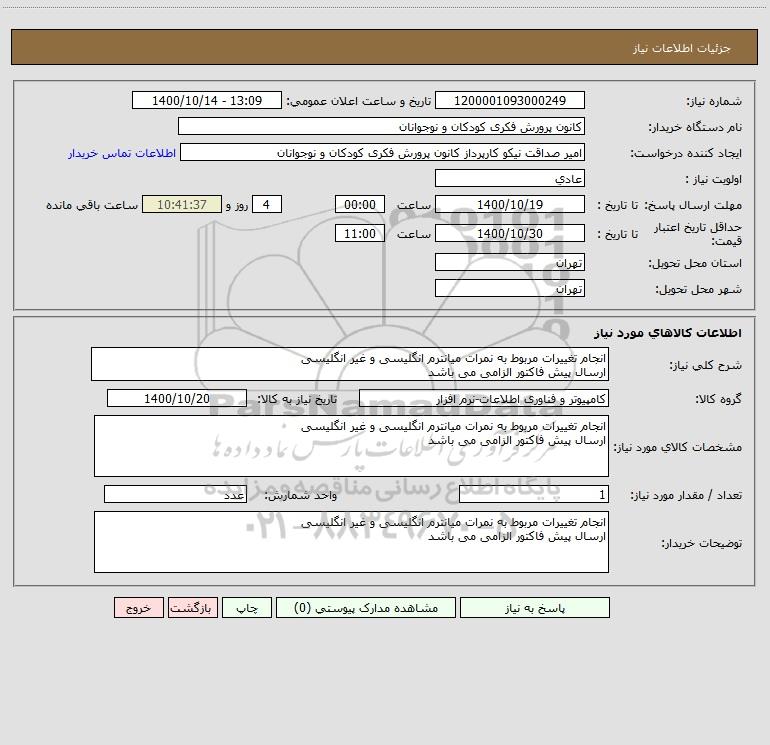
Task: Click delivery province field تهران
Action: click(x=510, y=262)
